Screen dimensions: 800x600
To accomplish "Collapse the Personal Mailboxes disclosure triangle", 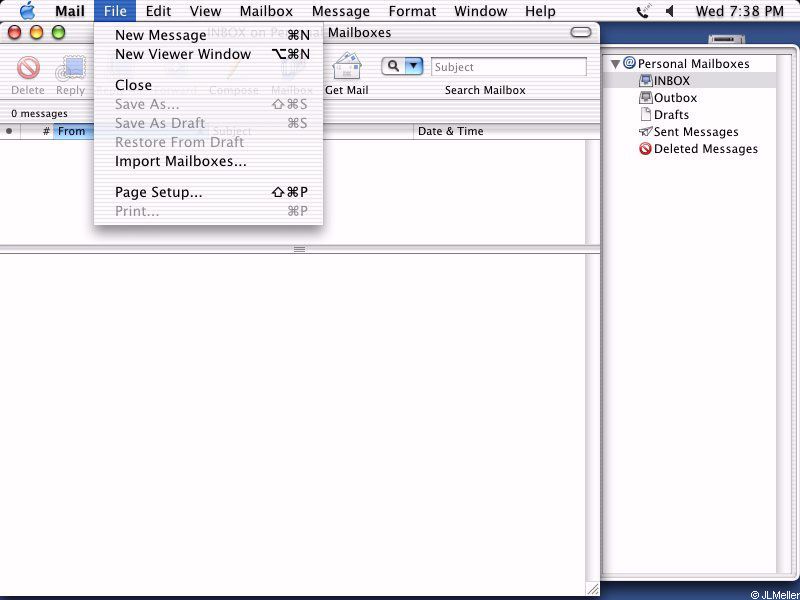I will pyautogui.click(x=616, y=64).
